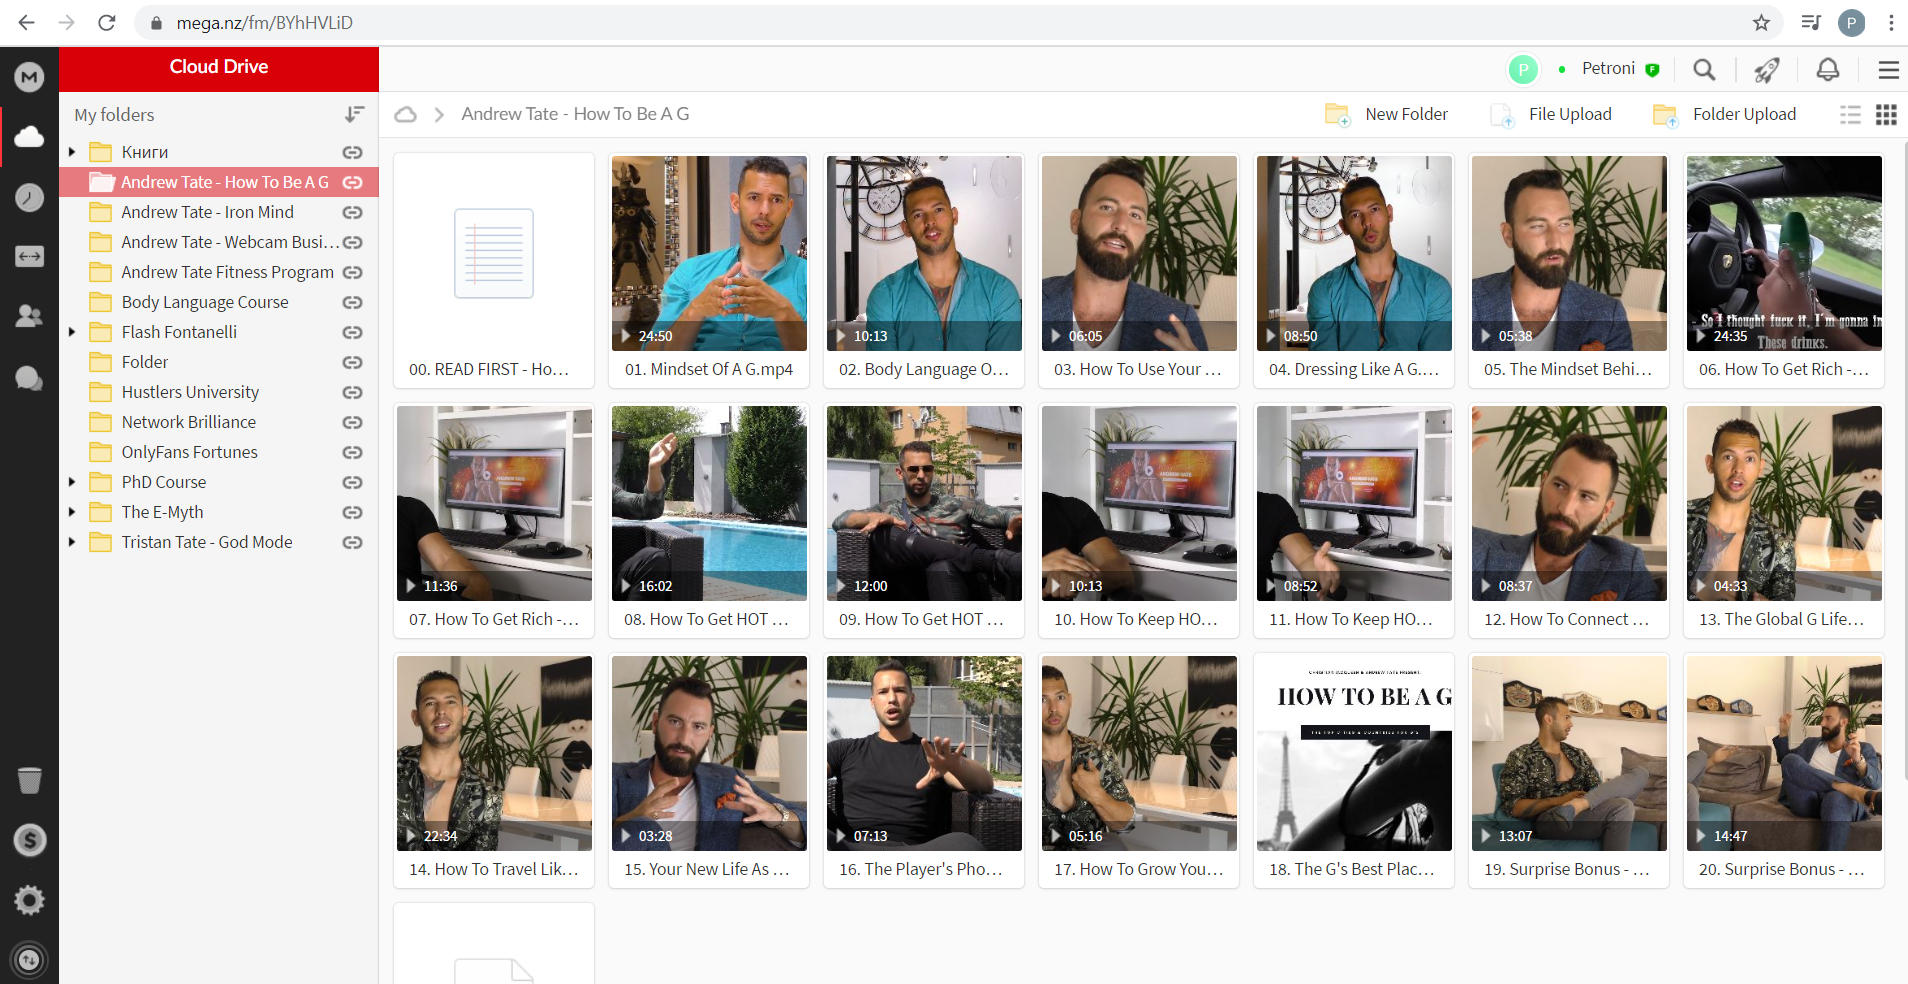Image resolution: width=1908 pixels, height=984 pixels.
Task: Click breadcrumb Andrew Tate - How To Be A G
Action: pyautogui.click(x=575, y=114)
